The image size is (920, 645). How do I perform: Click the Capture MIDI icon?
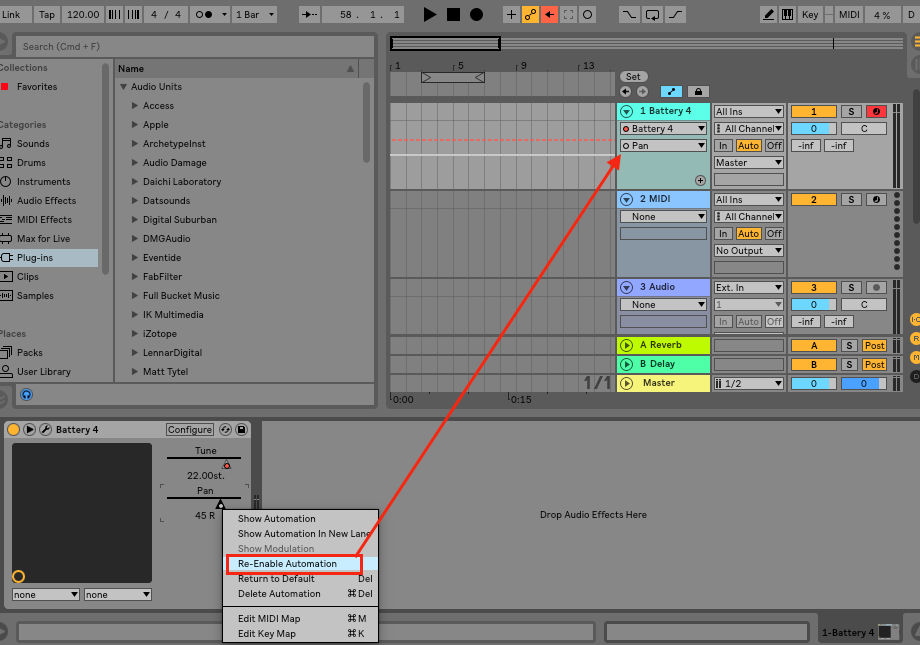(x=568, y=15)
